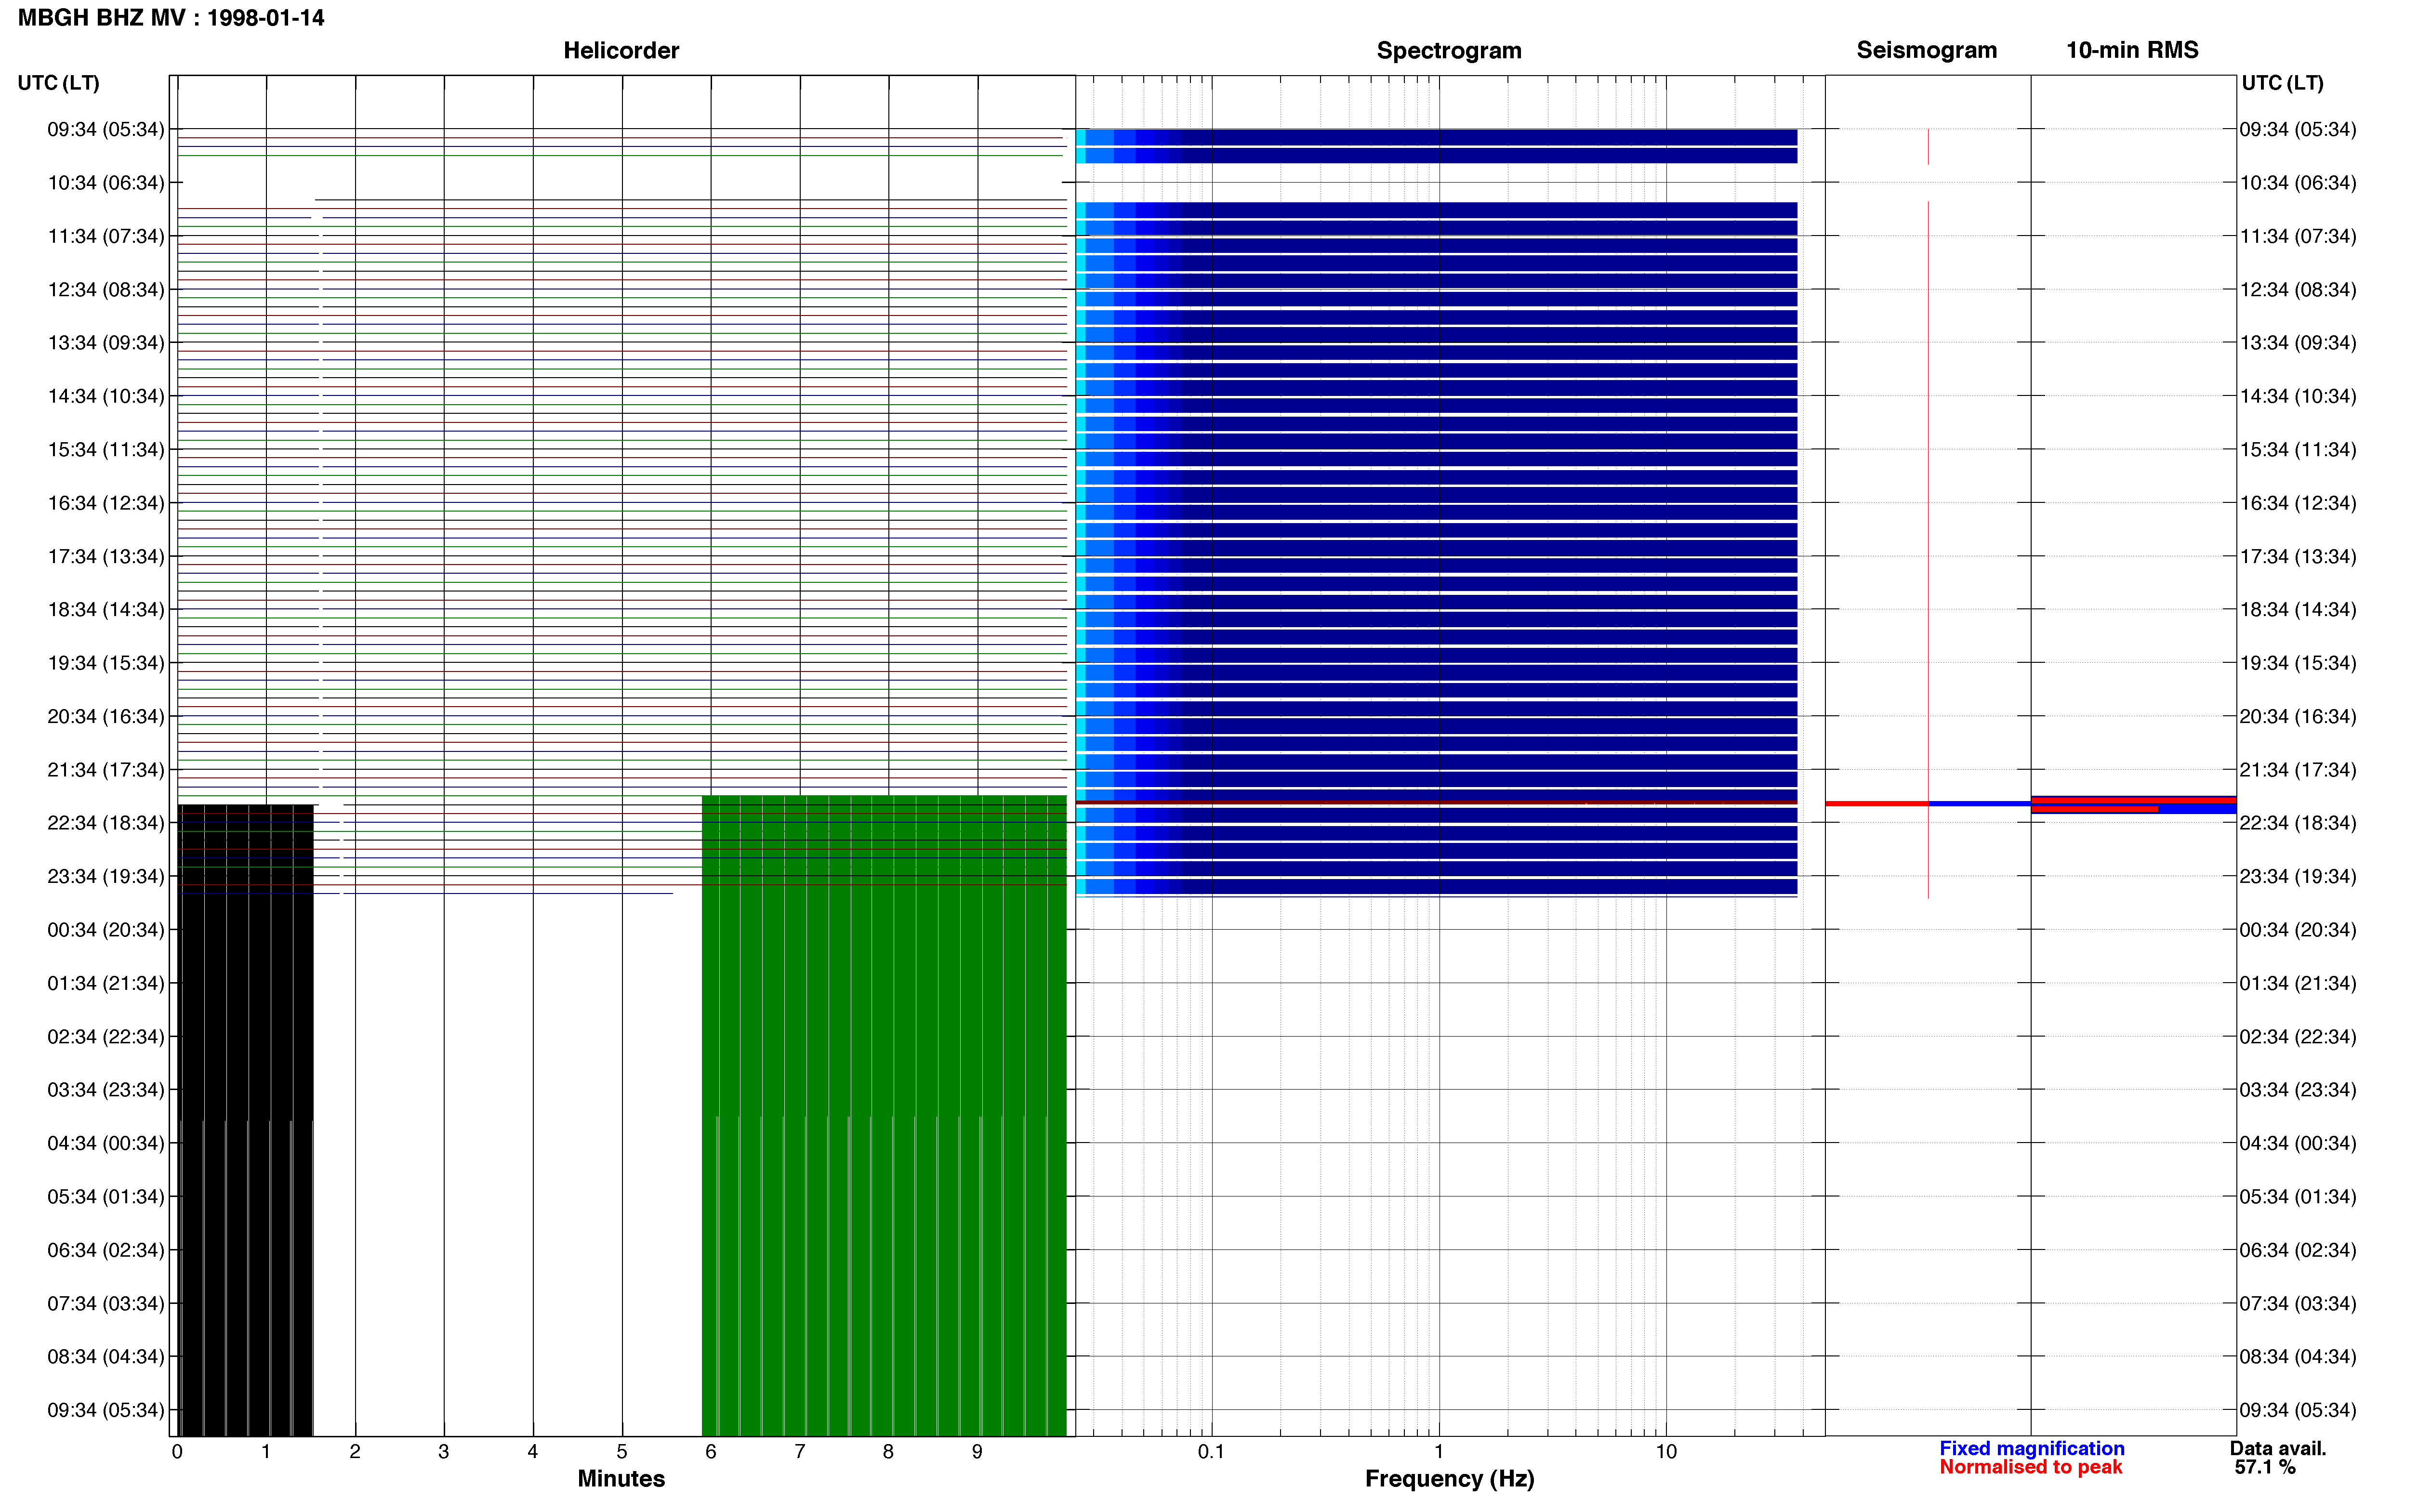Click the black saturated block in helicorder

(x=246, y=1120)
